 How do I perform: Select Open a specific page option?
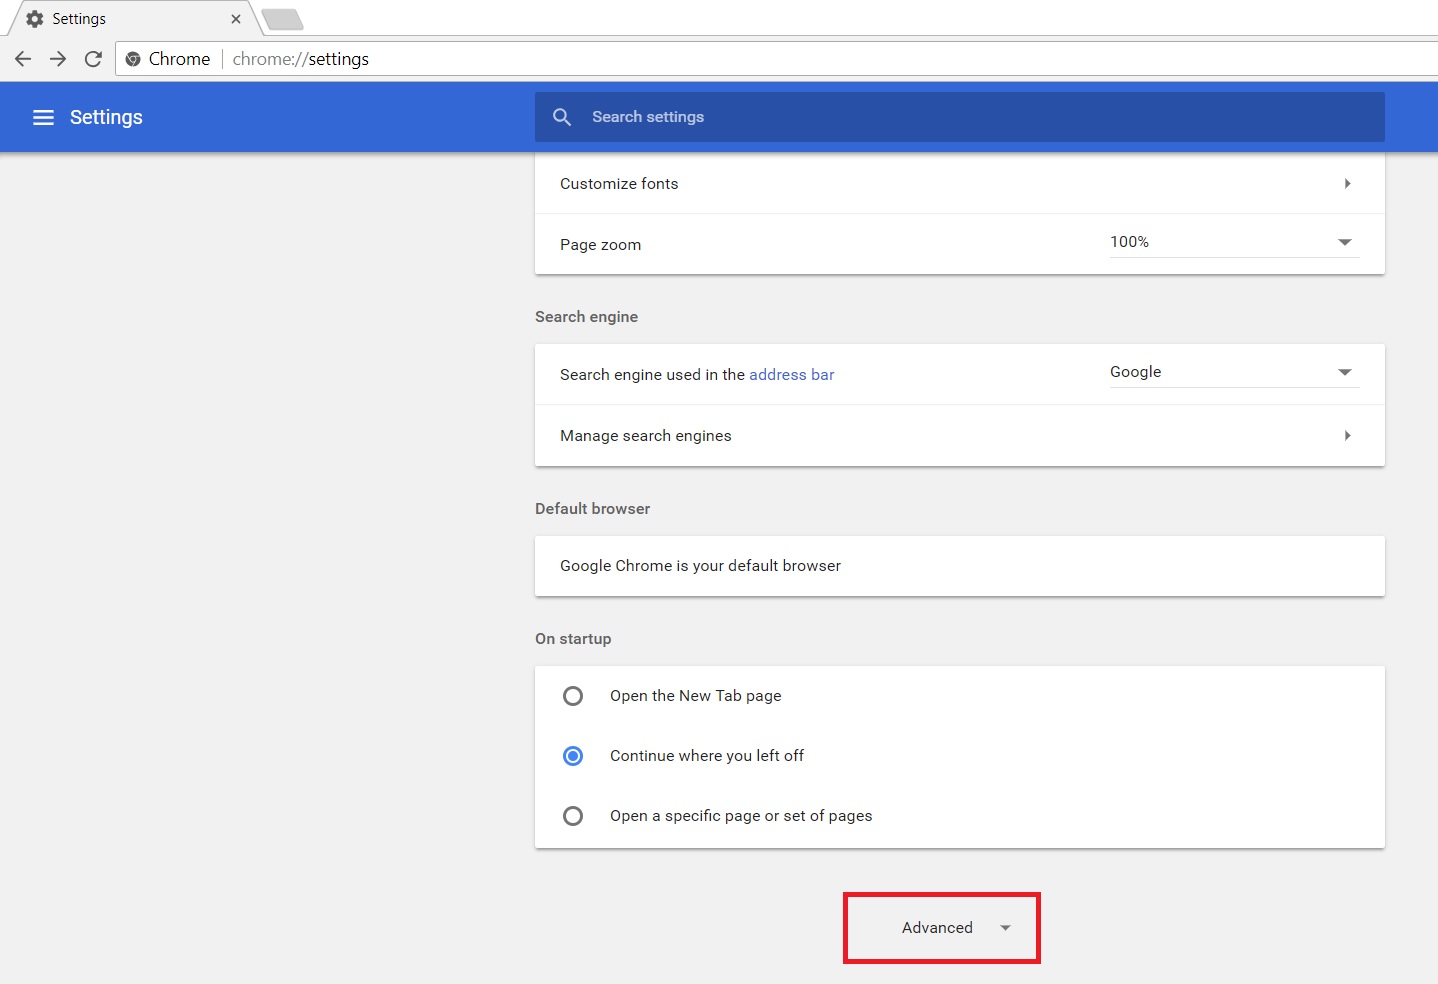point(573,816)
